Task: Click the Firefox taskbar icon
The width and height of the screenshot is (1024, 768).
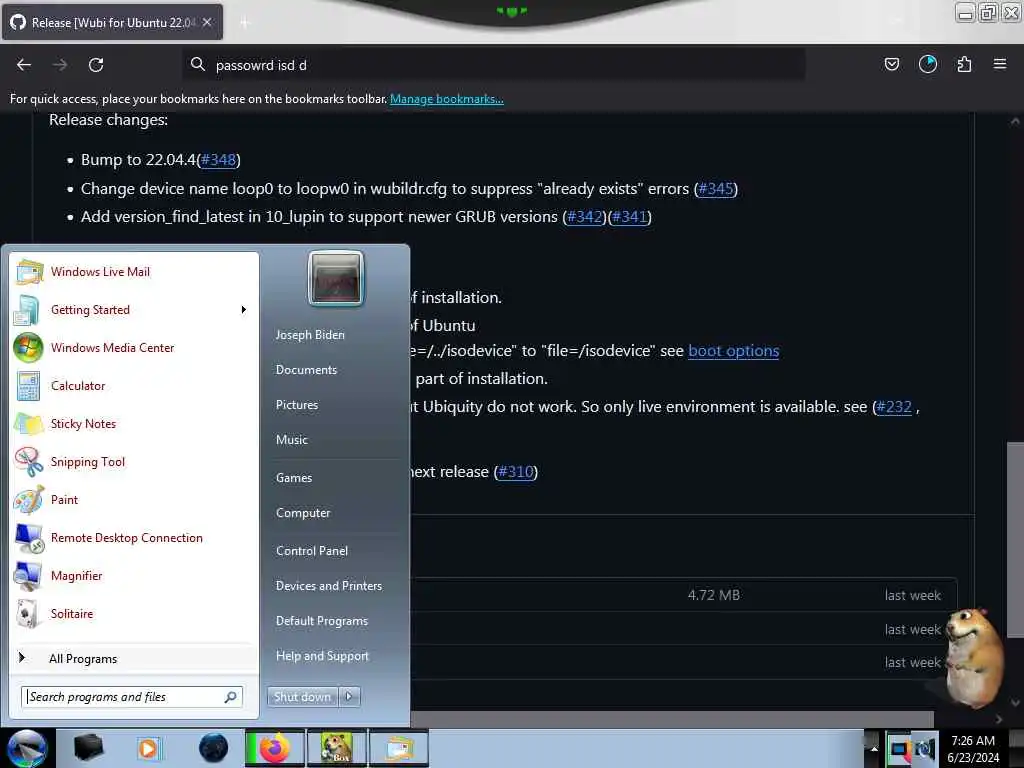Action: coord(274,748)
